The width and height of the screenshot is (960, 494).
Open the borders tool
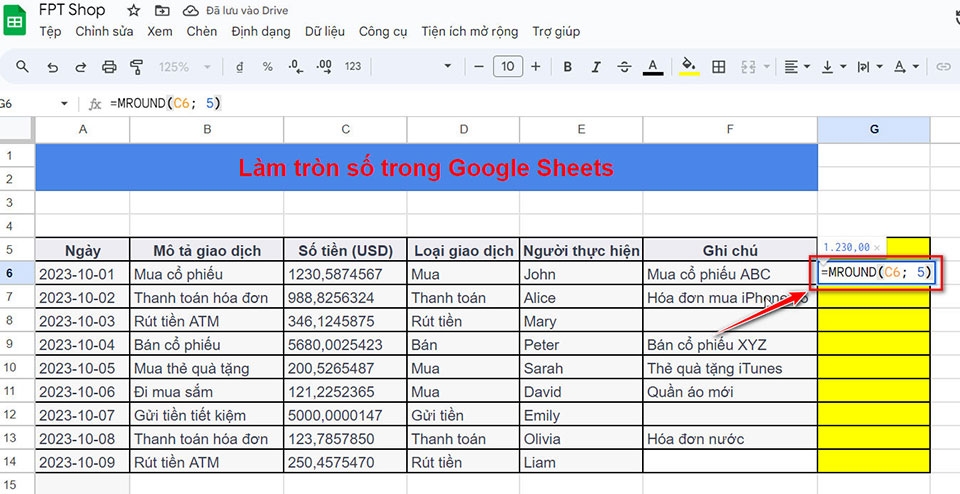pyautogui.click(x=719, y=67)
